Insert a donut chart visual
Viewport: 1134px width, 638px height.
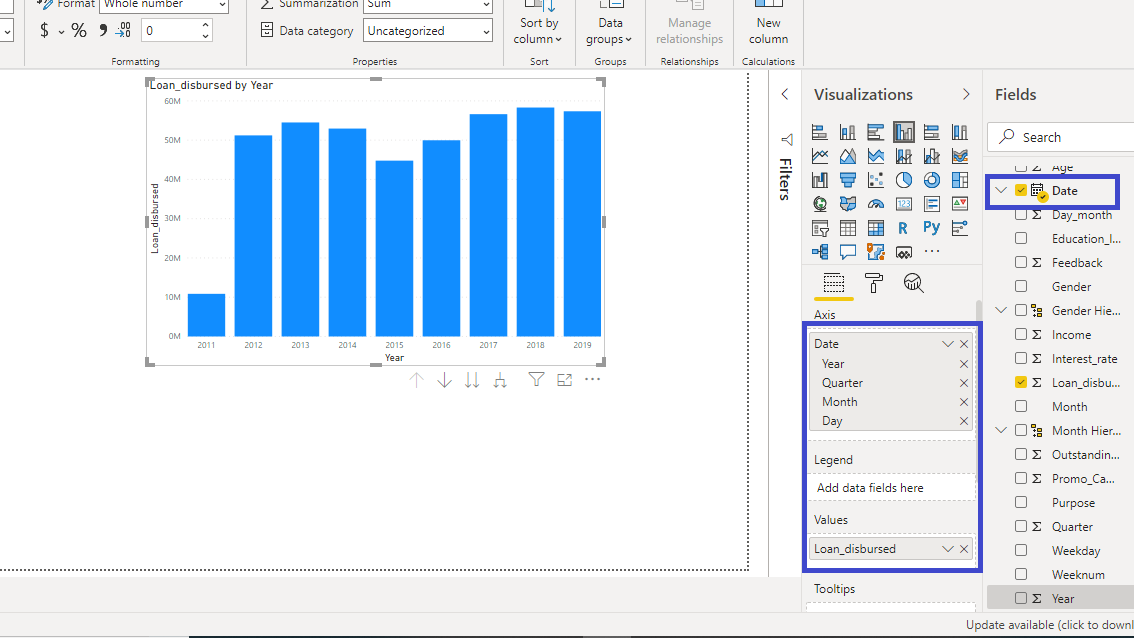coord(932,180)
